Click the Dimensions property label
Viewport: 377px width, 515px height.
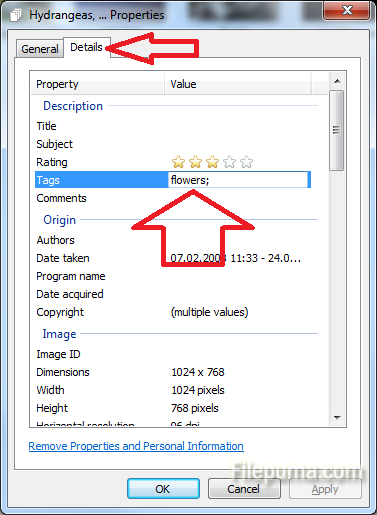pos(63,372)
